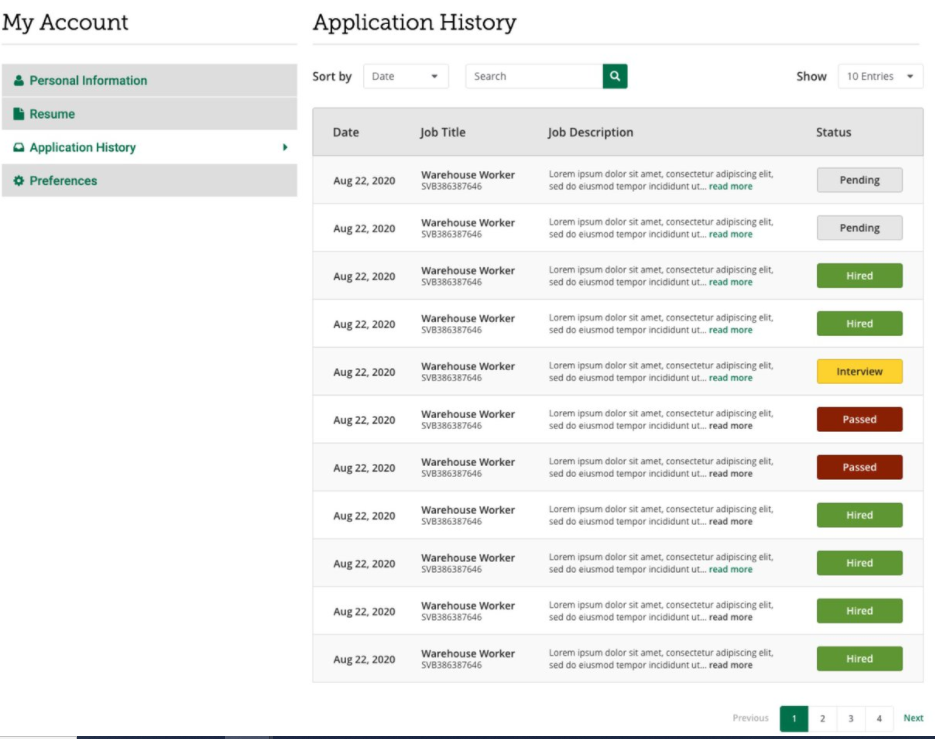Click the My Account heading
The image size is (935, 739).
point(65,23)
